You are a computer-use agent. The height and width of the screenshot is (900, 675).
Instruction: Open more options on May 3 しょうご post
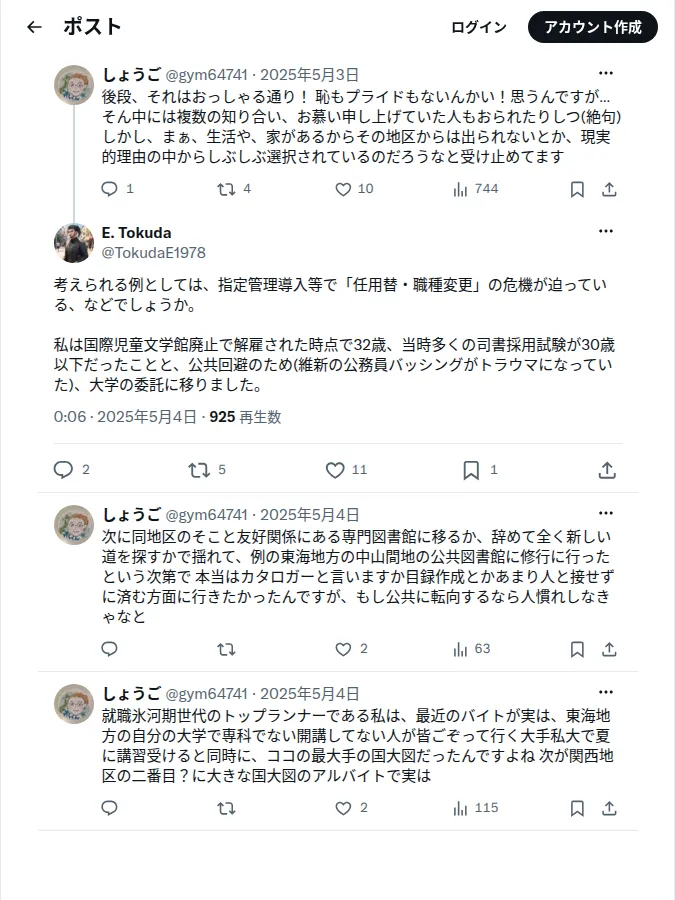[x=606, y=73]
